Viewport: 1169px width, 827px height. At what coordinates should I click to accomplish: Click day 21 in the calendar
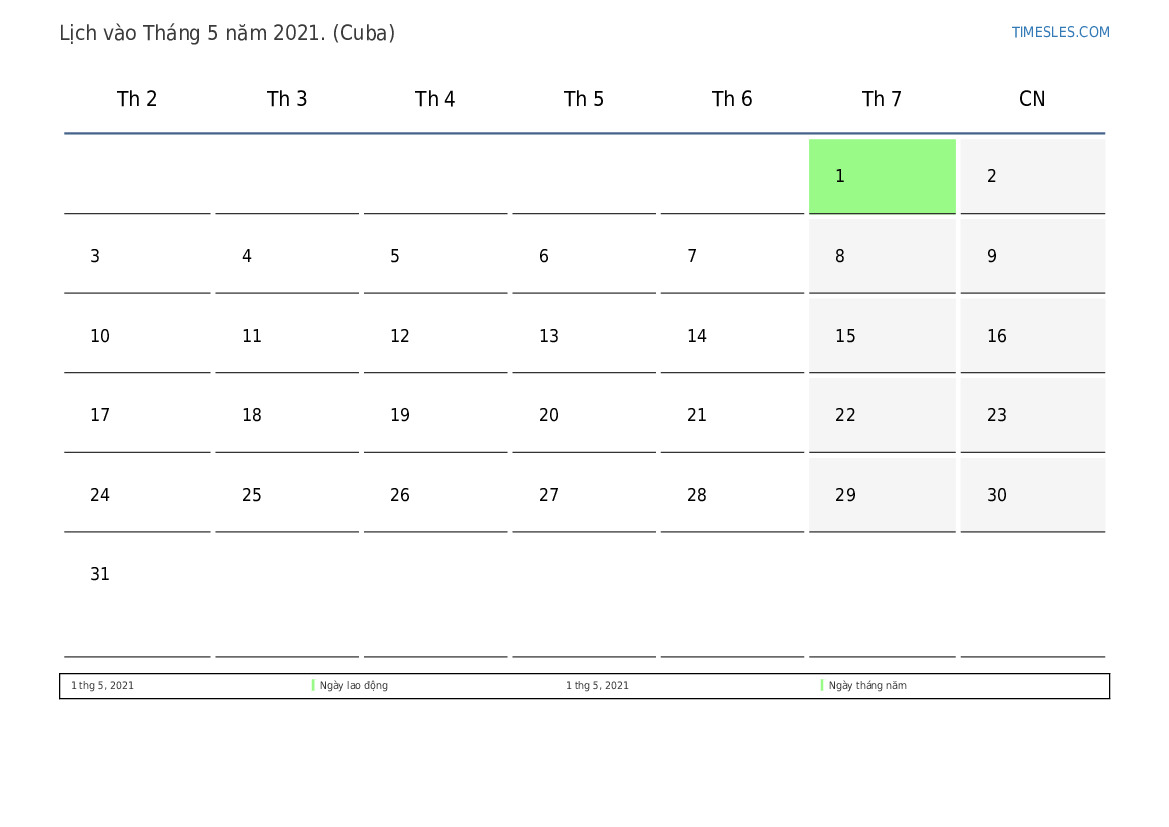(732, 415)
